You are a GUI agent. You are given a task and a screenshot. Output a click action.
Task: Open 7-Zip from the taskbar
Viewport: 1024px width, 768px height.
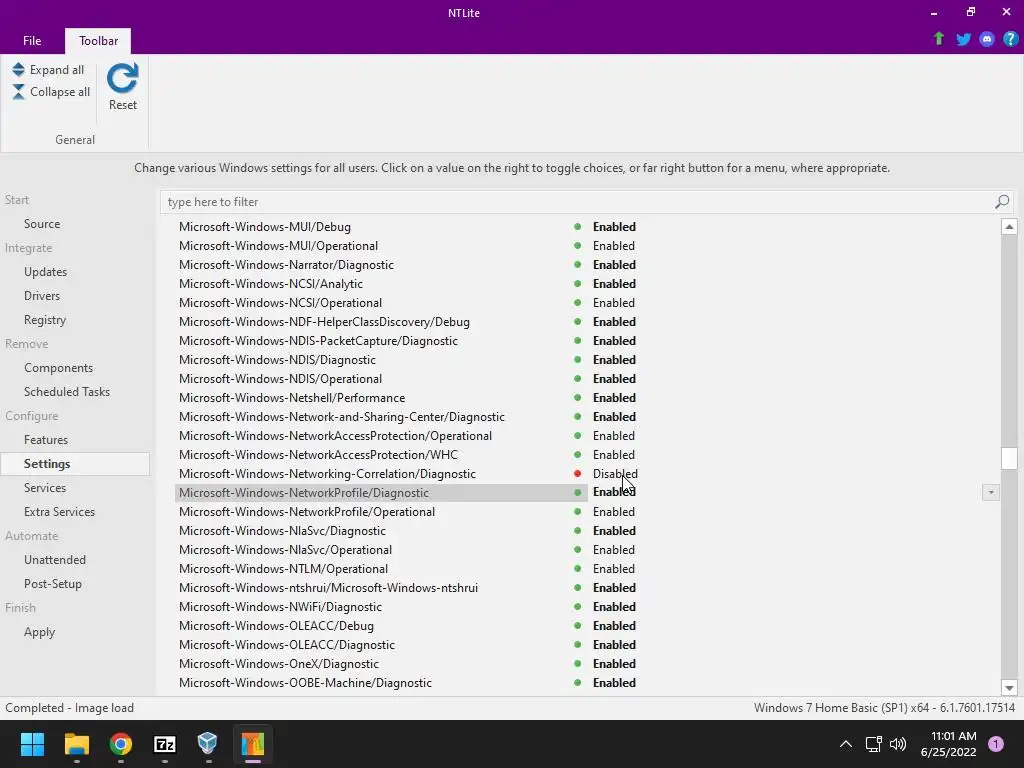point(165,743)
